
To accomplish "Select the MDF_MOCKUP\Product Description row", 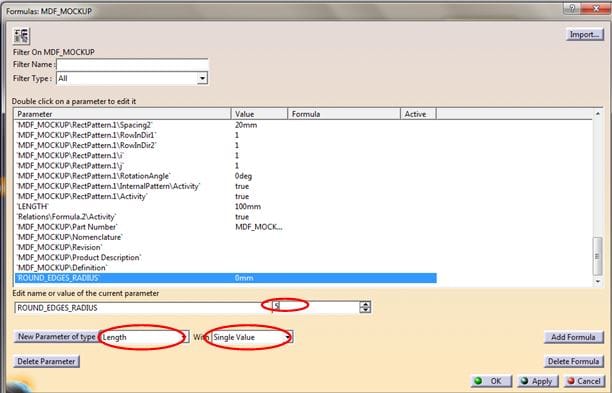I will [226, 257].
